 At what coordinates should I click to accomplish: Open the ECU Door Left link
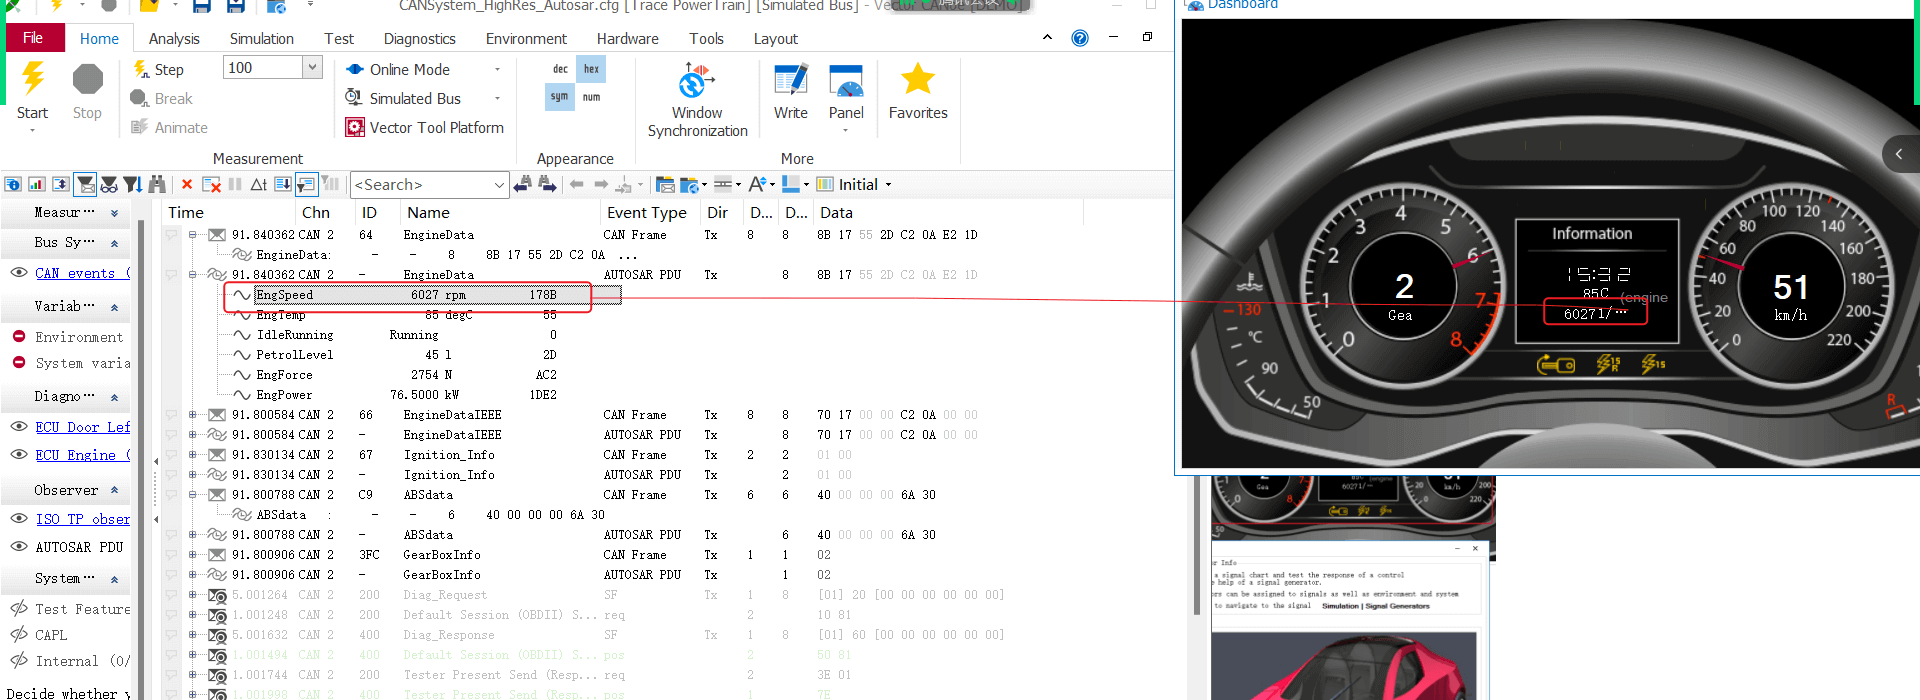(x=83, y=427)
